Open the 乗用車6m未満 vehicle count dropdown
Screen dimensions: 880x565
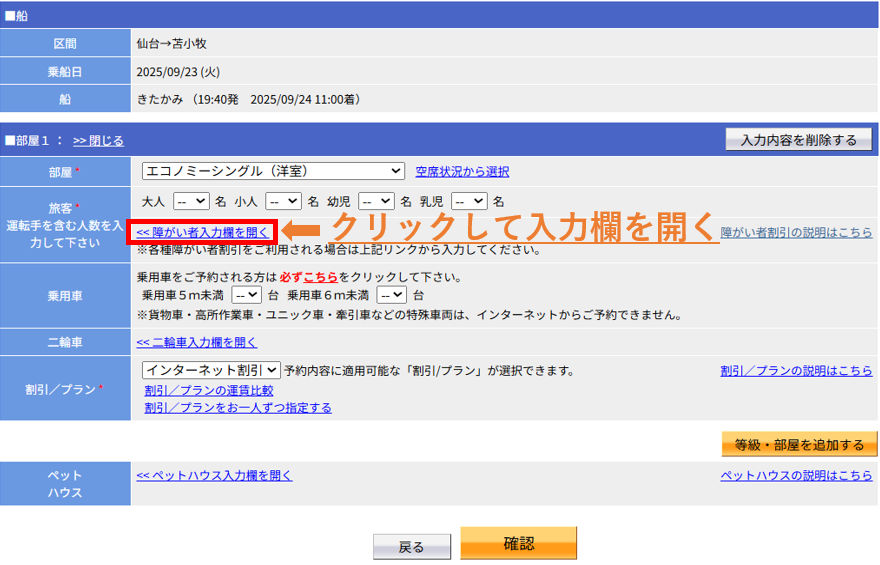pyautogui.click(x=392, y=295)
